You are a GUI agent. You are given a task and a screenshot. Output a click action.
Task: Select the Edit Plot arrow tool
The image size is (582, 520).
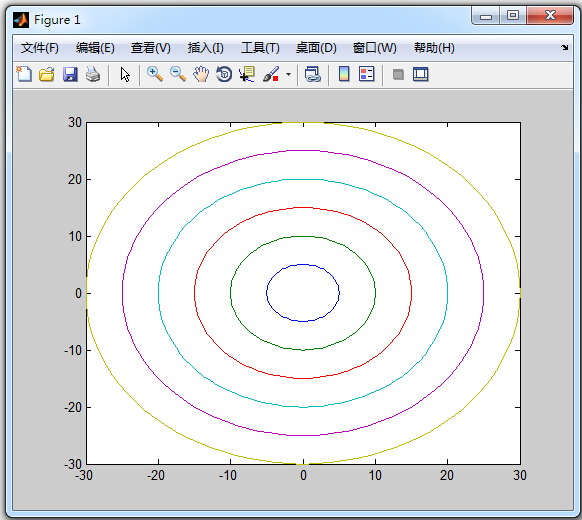tap(125, 74)
